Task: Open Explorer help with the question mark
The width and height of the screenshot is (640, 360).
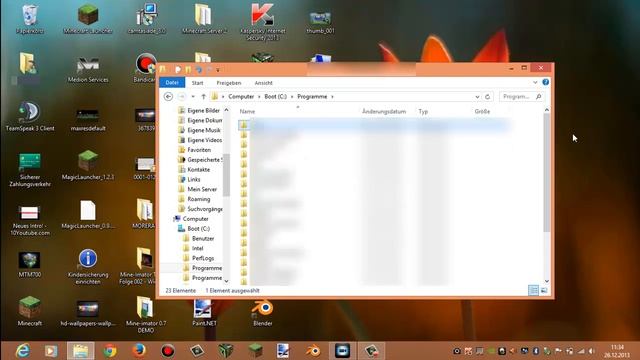Action: tap(546, 82)
